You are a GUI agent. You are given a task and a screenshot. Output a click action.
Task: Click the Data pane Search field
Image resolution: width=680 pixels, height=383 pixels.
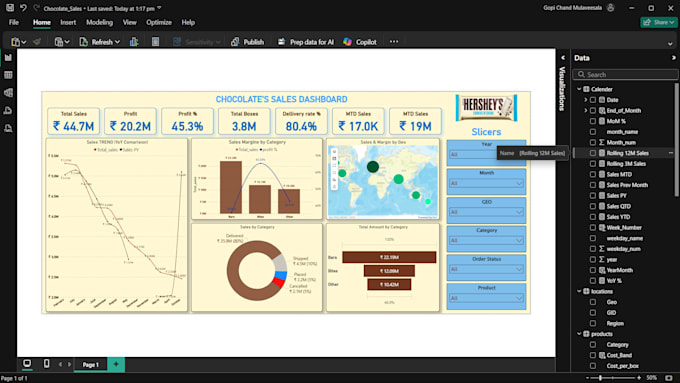pyautogui.click(x=625, y=75)
